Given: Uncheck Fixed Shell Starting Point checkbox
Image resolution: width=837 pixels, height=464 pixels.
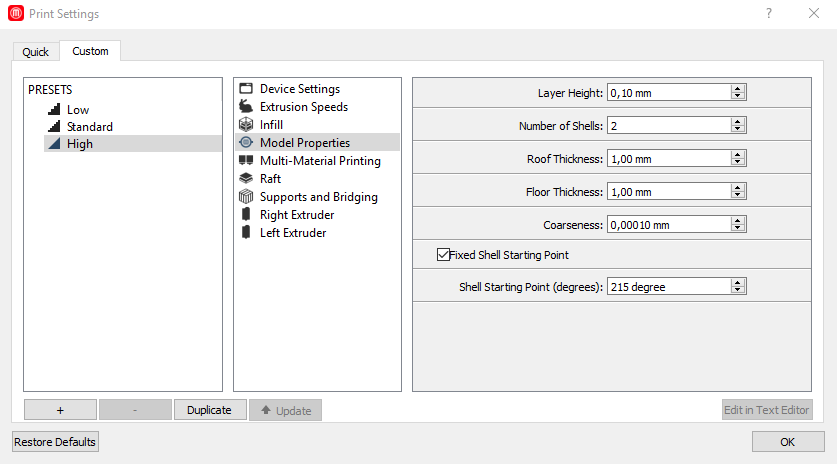Looking at the screenshot, I should point(443,255).
